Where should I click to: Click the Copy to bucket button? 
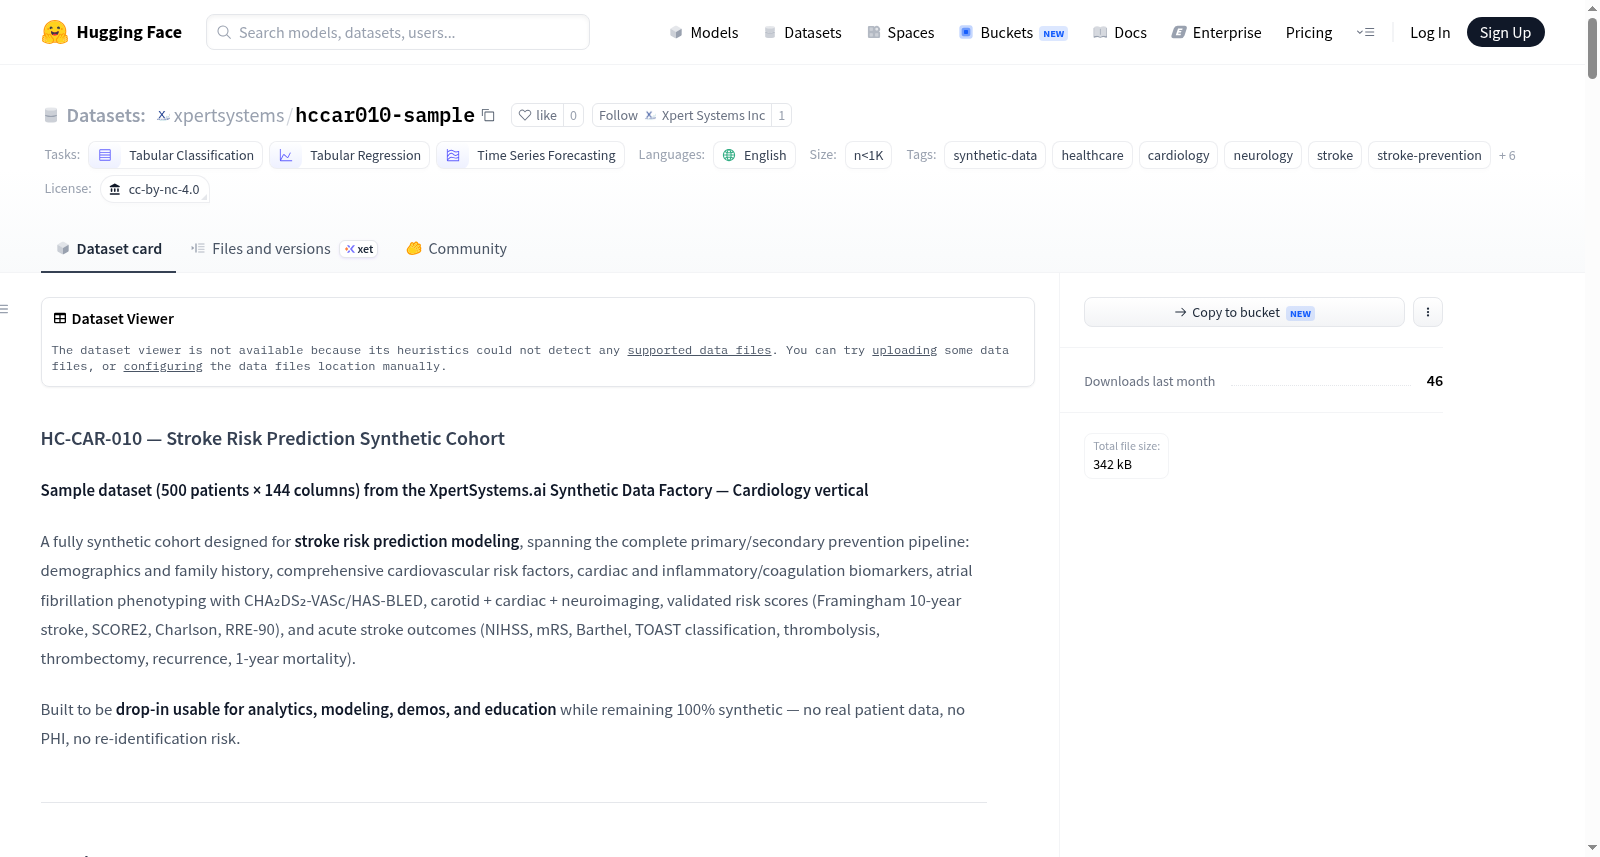click(x=1244, y=312)
